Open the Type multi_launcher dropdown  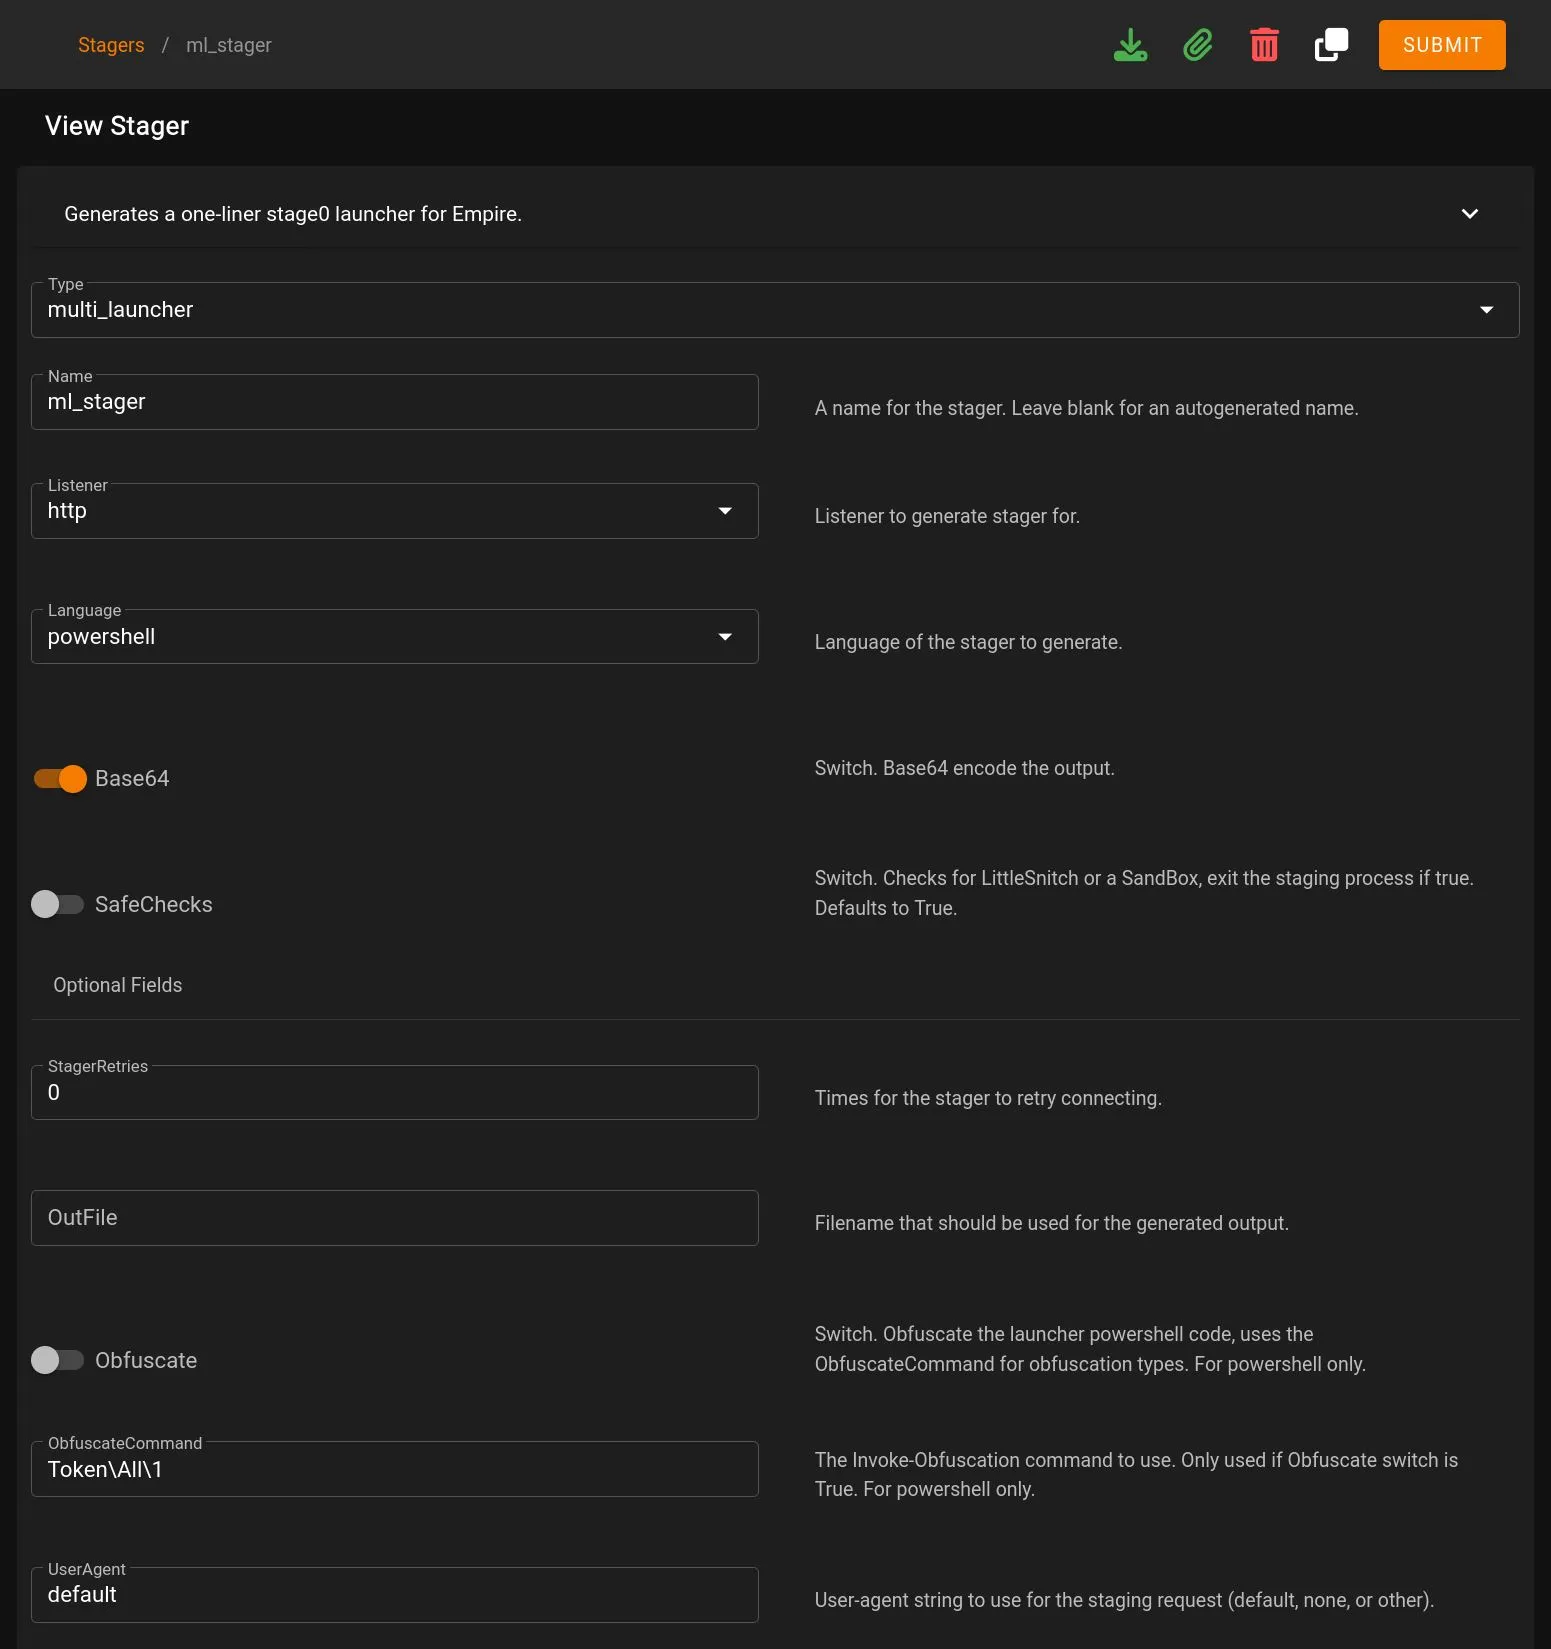click(x=775, y=310)
